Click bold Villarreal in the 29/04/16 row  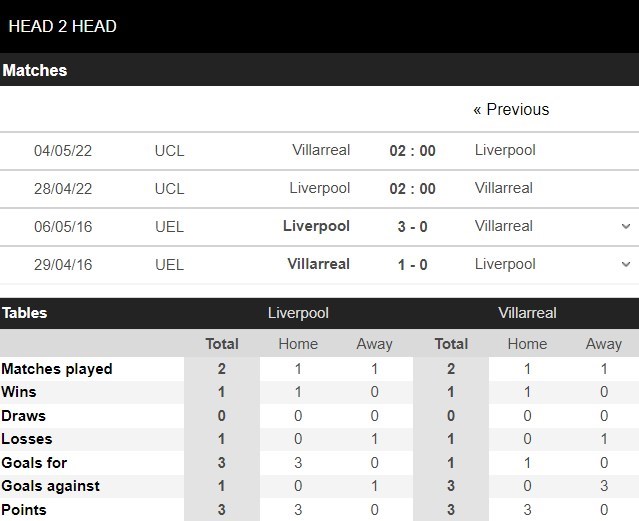318,264
